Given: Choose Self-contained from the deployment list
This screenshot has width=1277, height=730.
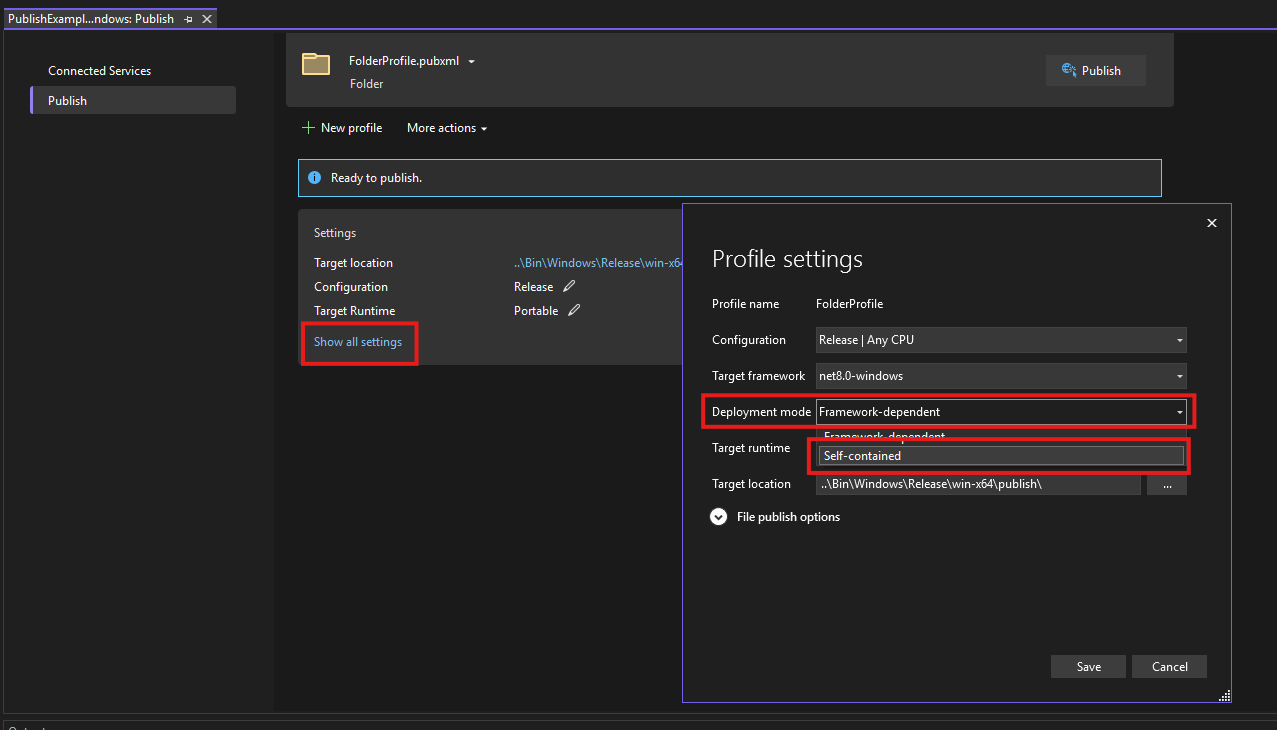Looking at the screenshot, I should tap(1000, 456).
